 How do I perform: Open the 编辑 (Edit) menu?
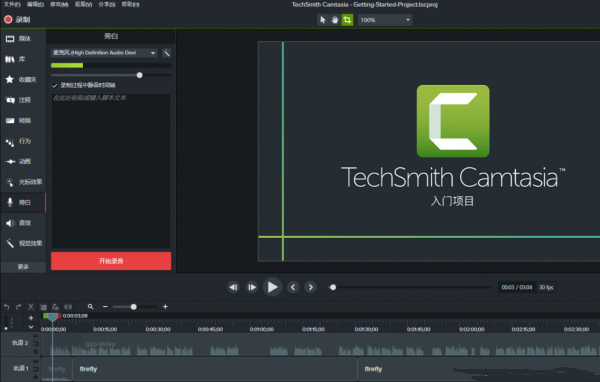(35, 4)
